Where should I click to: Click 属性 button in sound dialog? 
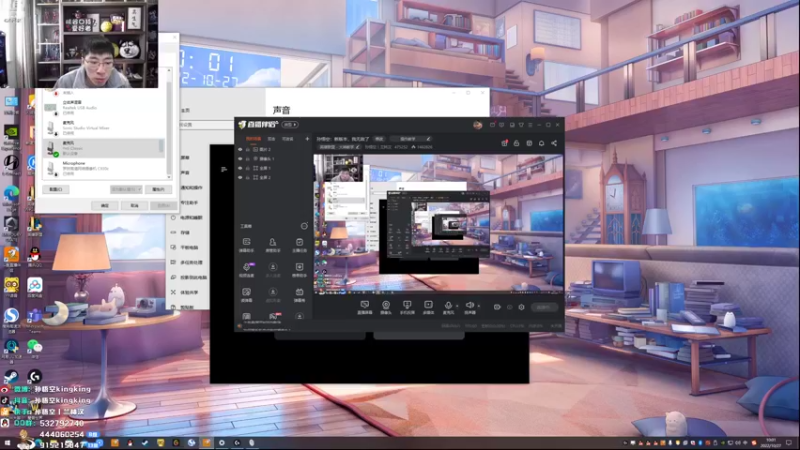pyautogui.click(x=158, y=189)
